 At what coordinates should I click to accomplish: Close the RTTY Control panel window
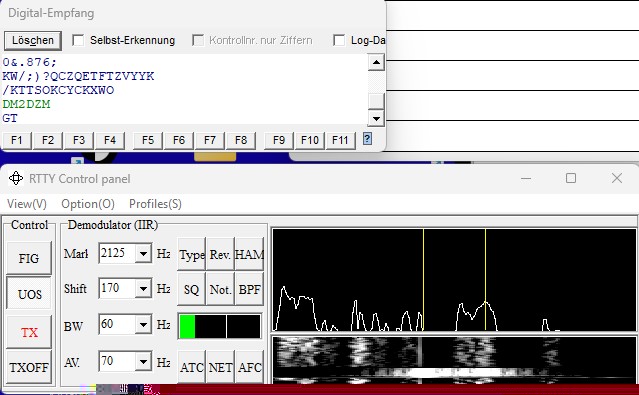pyautogui.click(x=617, y=178)
